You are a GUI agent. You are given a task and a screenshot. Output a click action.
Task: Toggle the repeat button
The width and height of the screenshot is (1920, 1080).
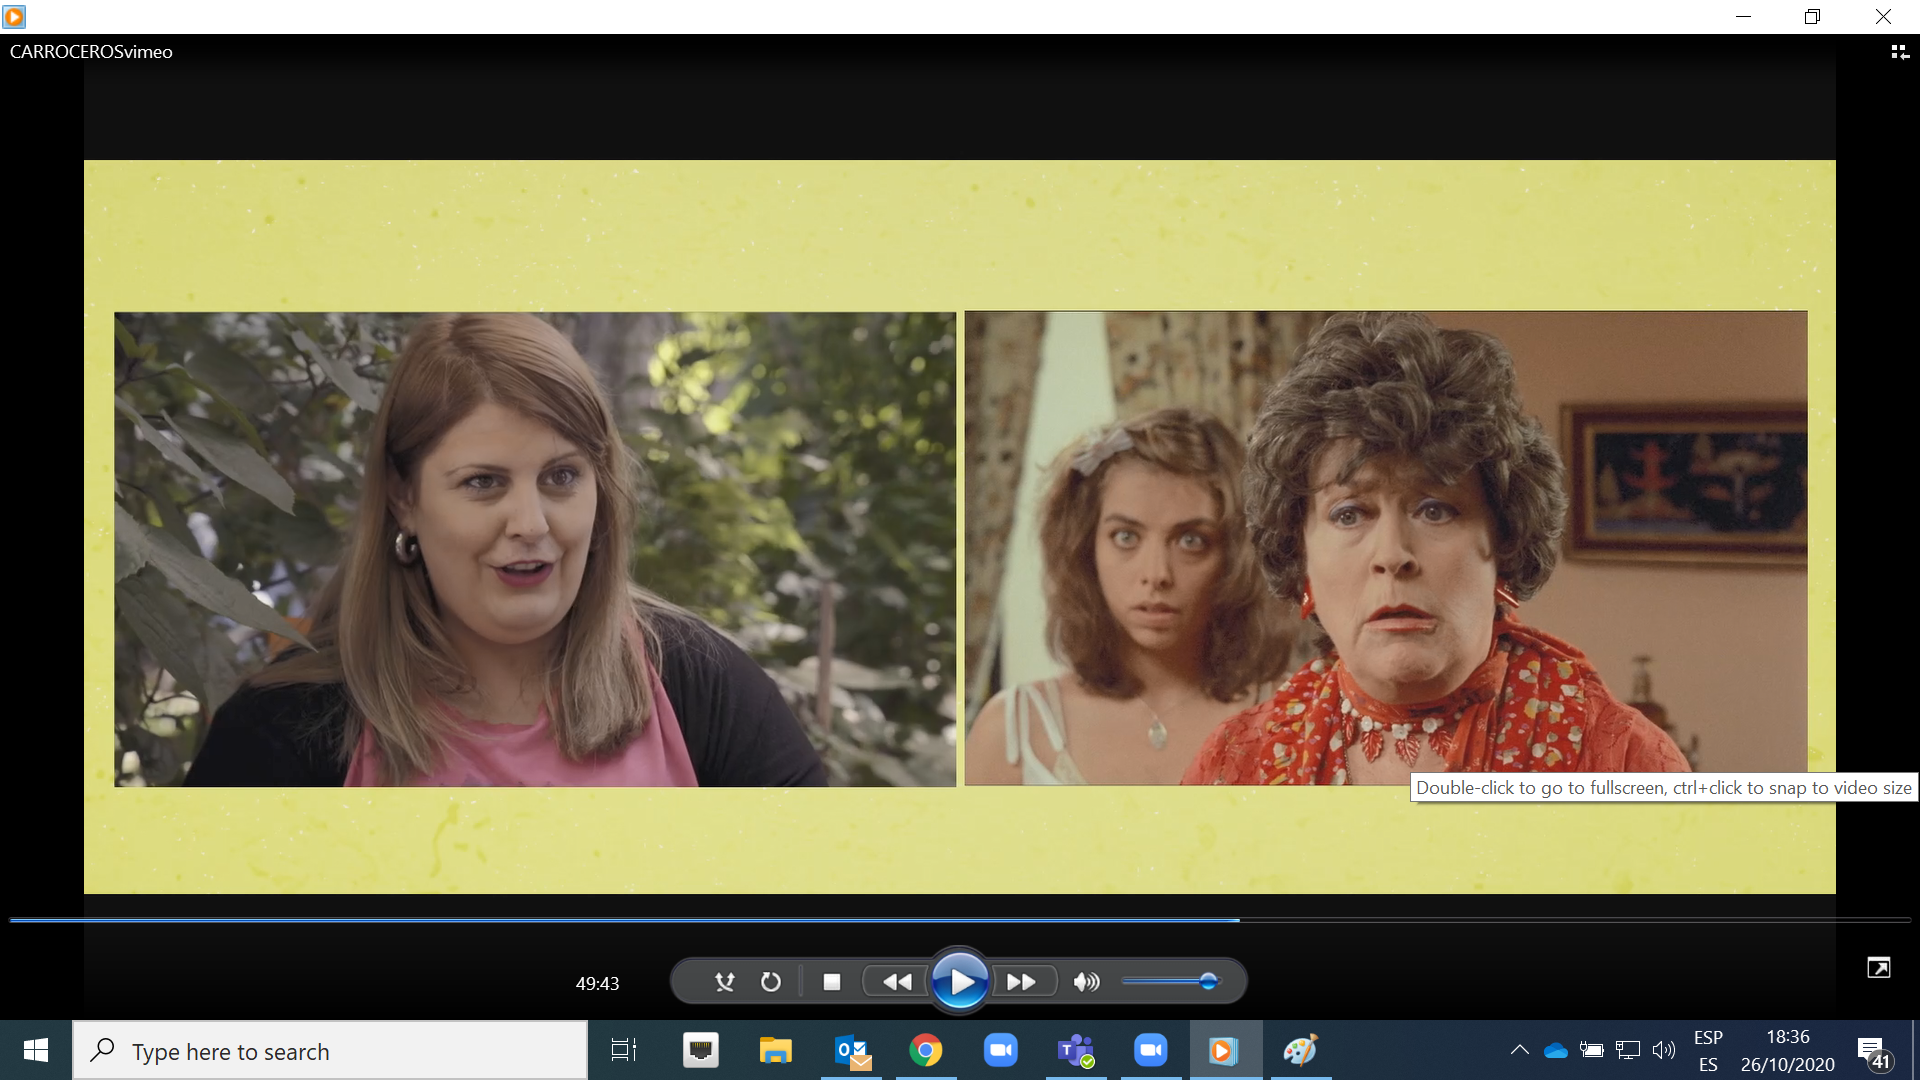point(770,982)
